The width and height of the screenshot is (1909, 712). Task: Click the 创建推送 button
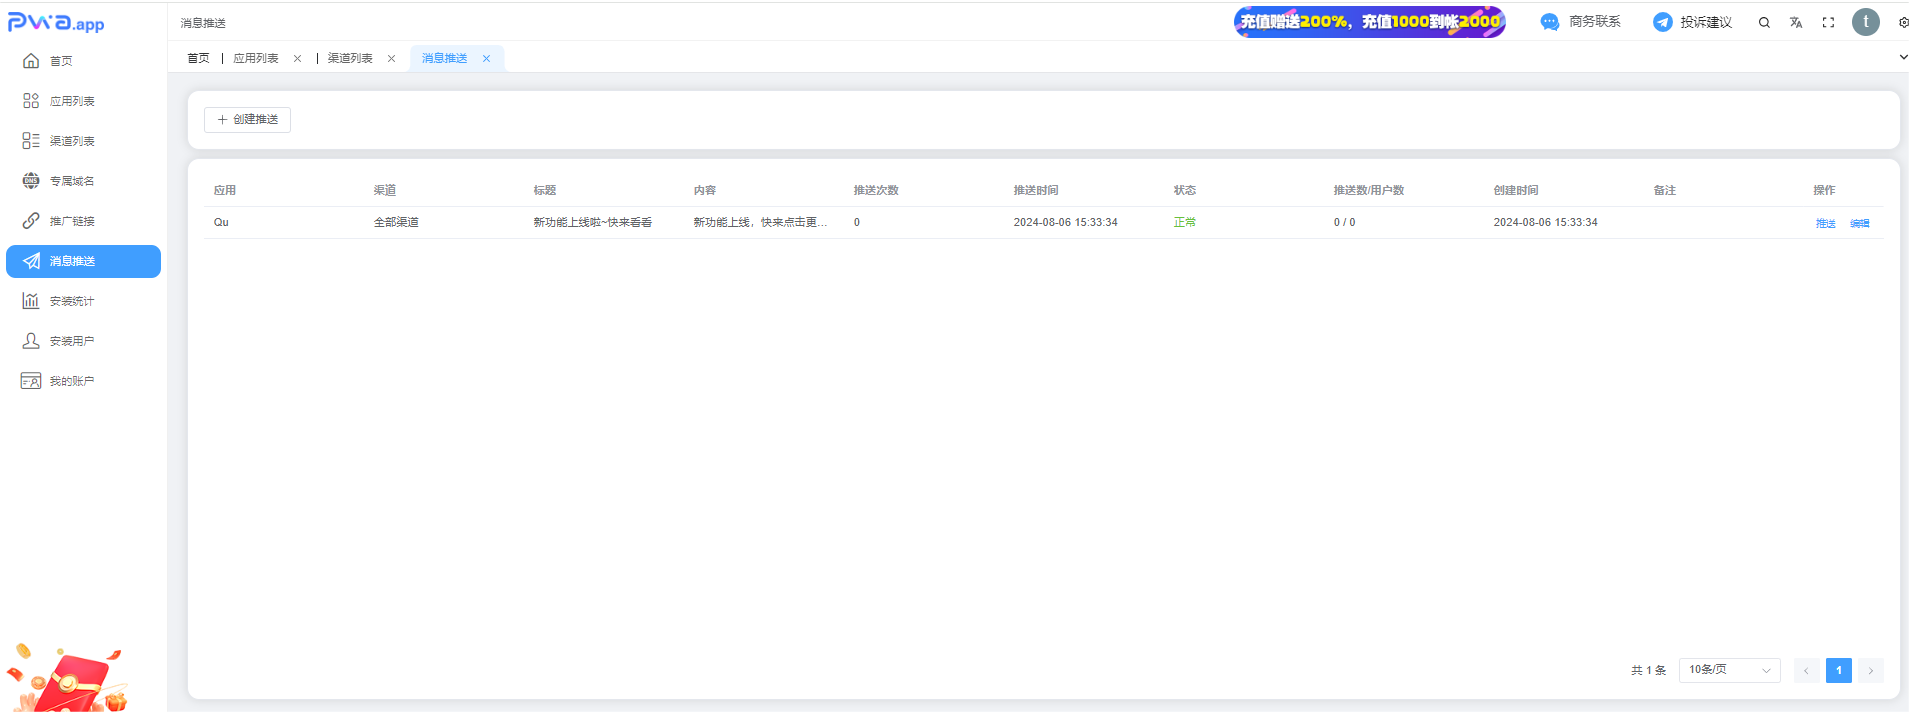[247, 120]
